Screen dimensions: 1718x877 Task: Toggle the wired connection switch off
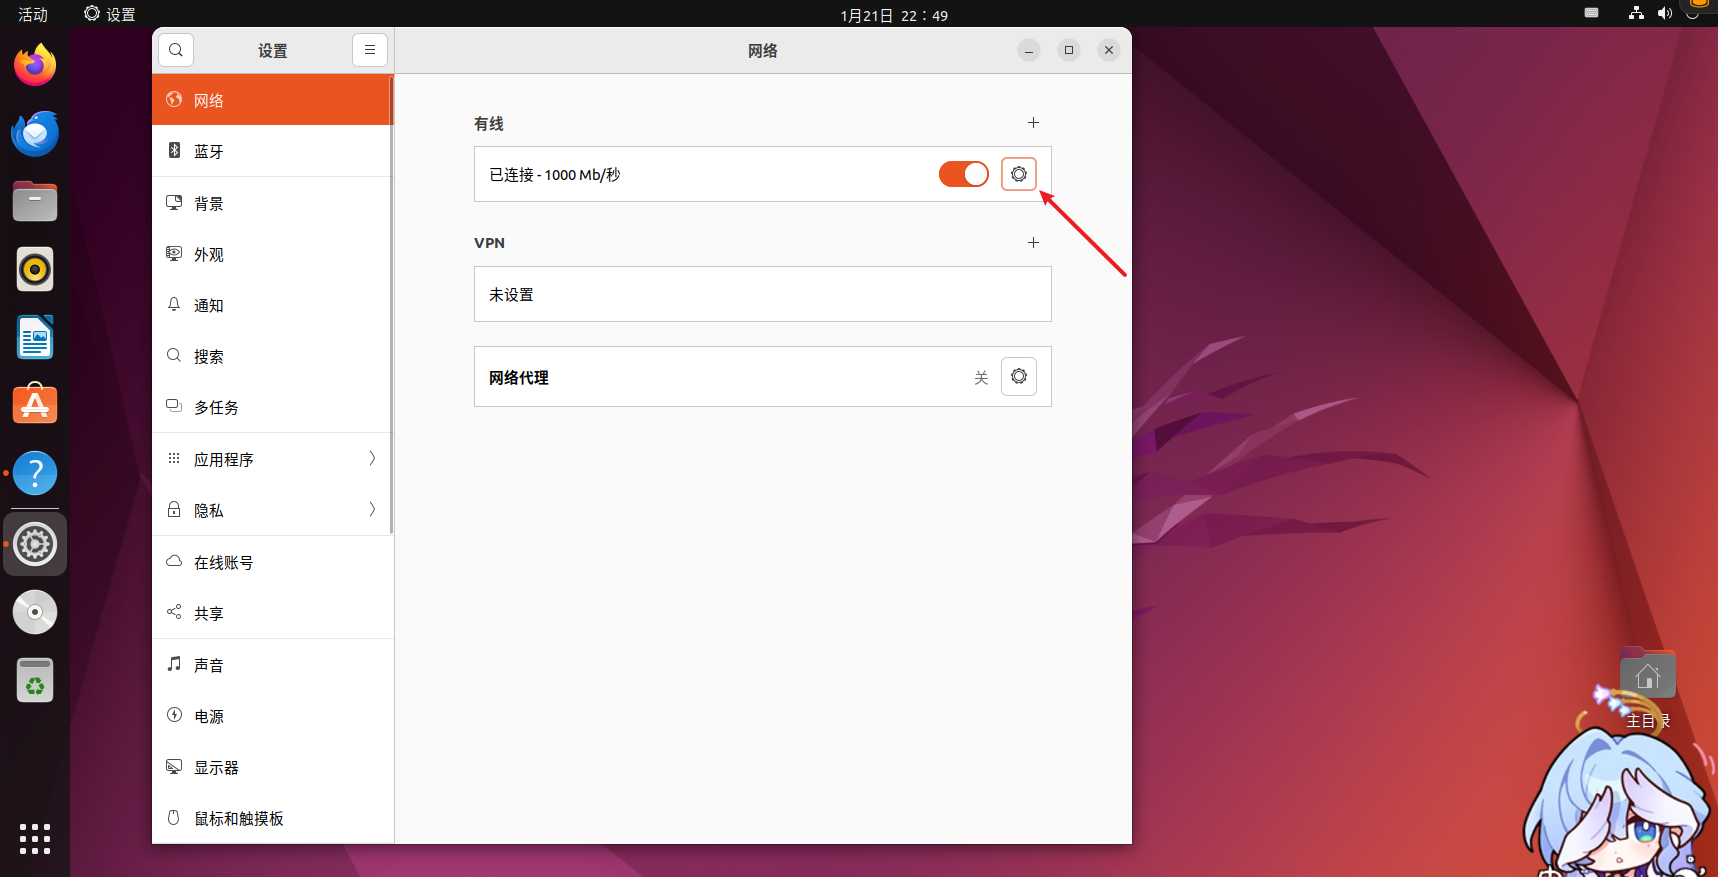coord(963,174)
